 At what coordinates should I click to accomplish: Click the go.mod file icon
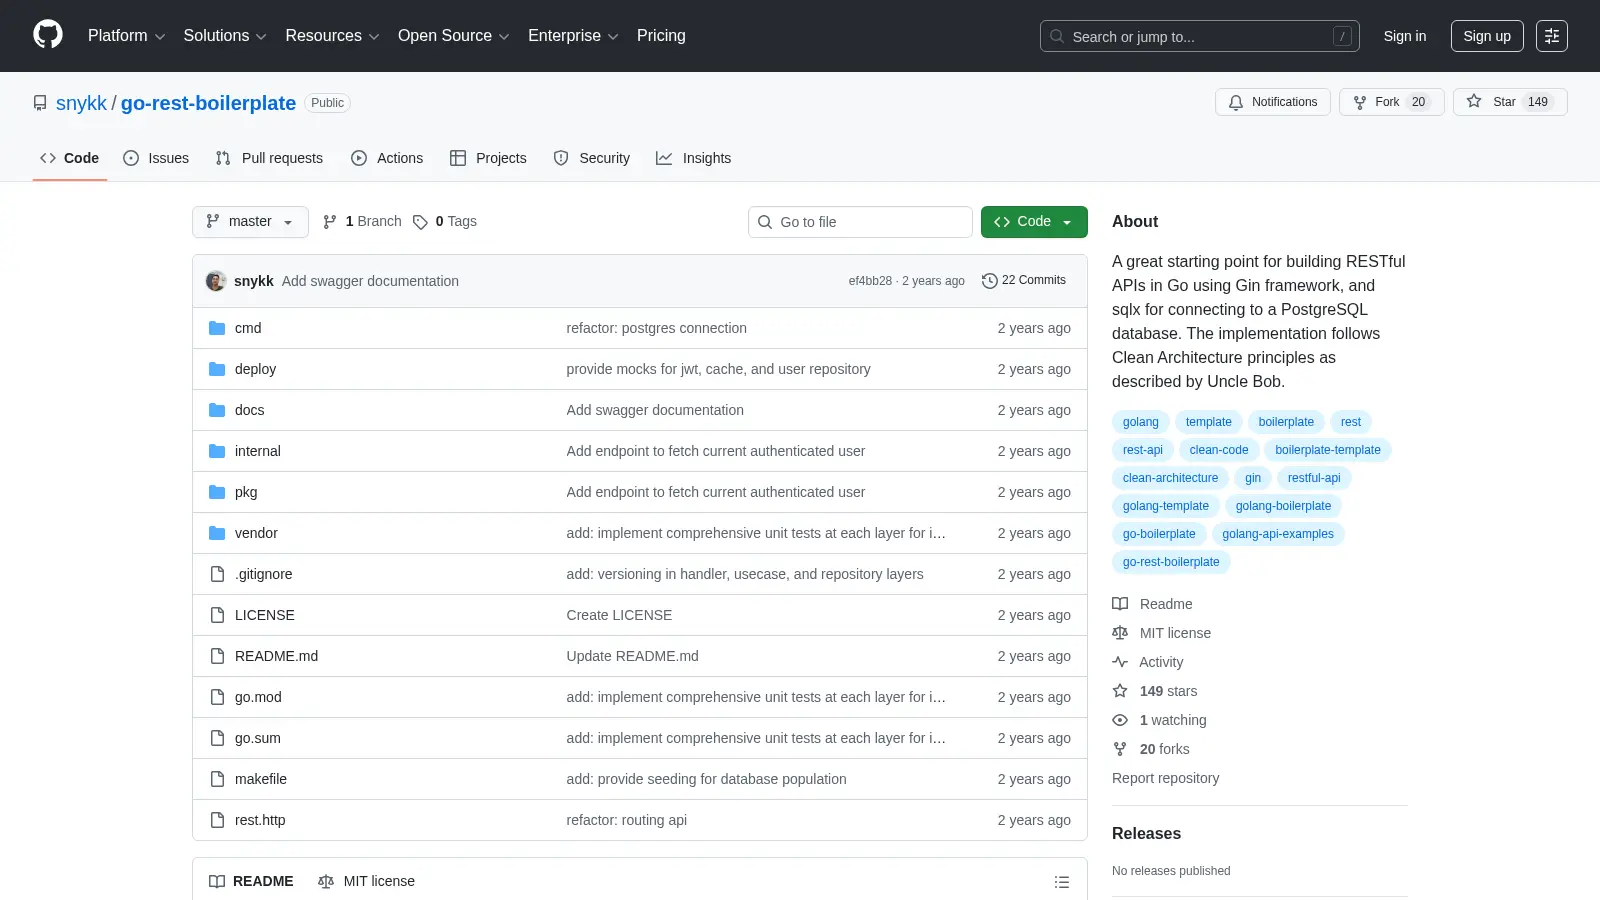click(x=217, y=697)
